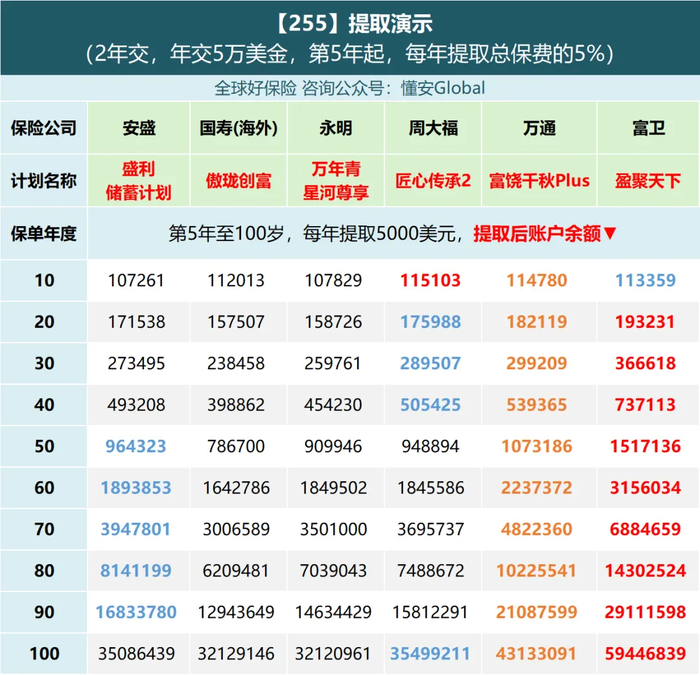This screenshot has width=700, height=675.
Task: Click the red value 115103
Action: pos(430,280)
